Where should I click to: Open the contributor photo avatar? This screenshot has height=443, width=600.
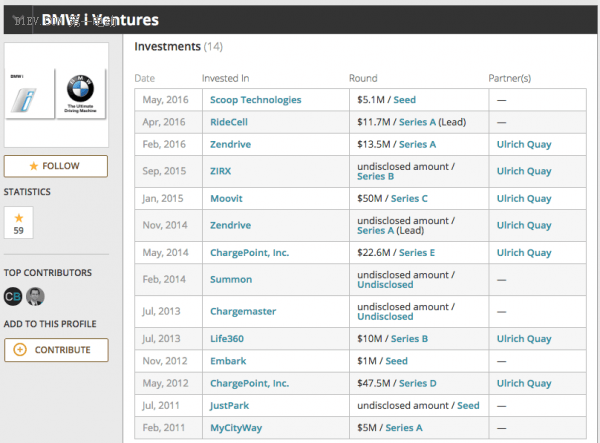pos(35,296)
